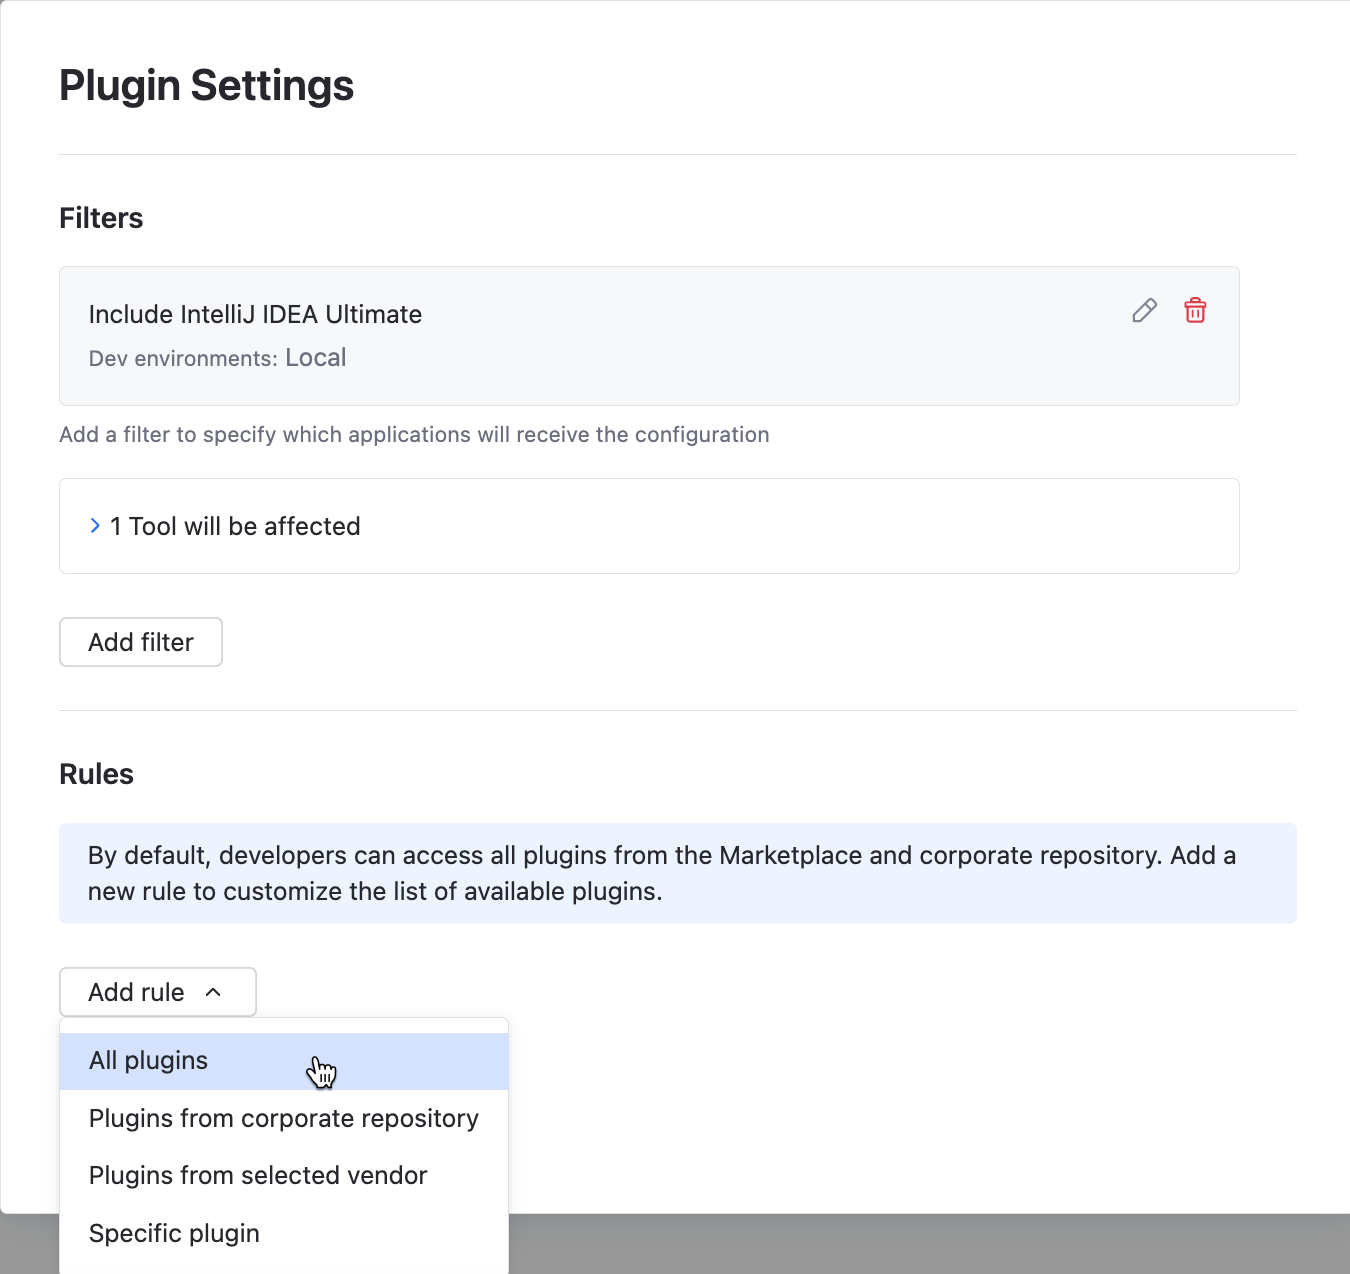Click the Rules info banner text
This screenshot has width=1350, height=1274.
coord(662,873)
